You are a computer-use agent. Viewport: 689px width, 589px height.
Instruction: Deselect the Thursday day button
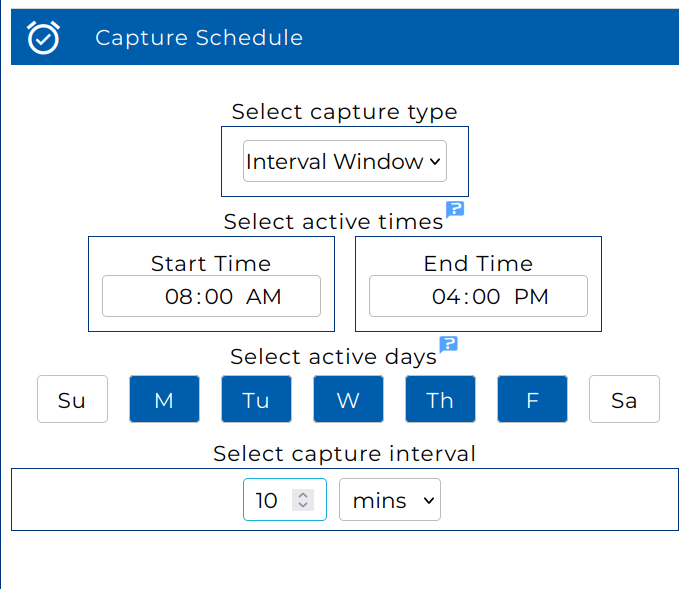coord(440,400)
